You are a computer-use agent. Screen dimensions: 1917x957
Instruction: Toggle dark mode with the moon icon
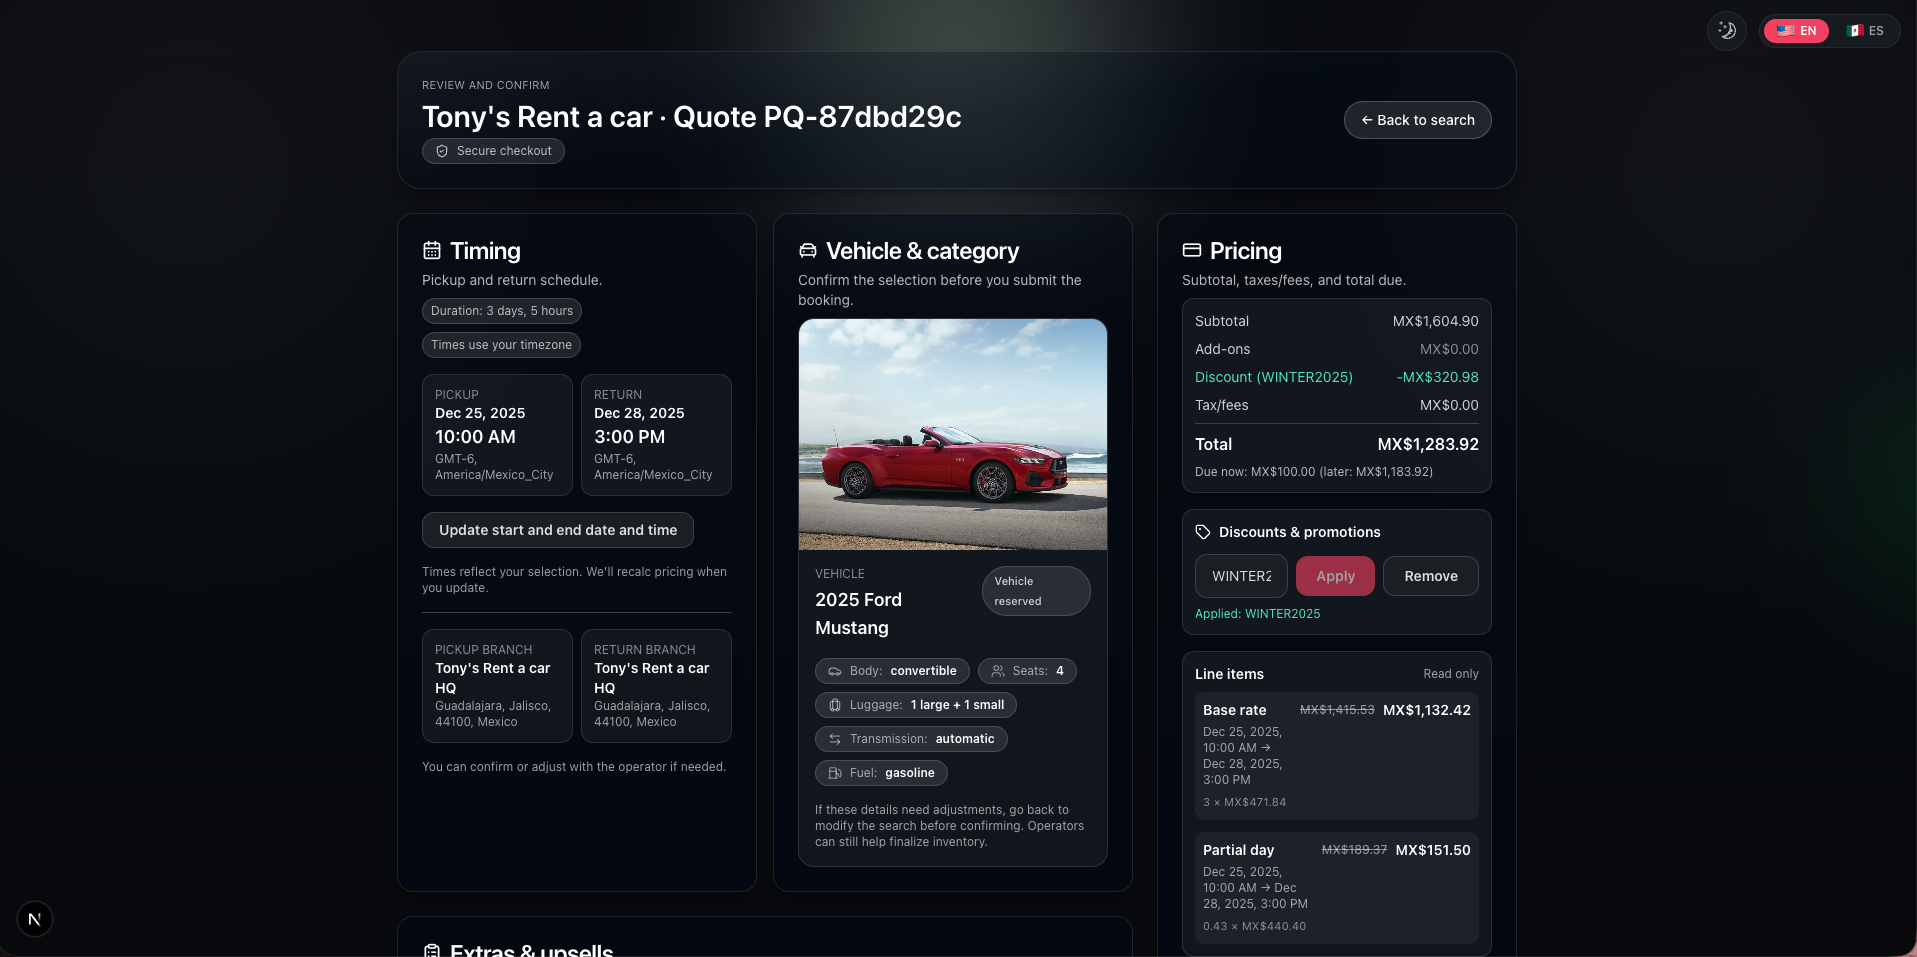(1726, 30)
